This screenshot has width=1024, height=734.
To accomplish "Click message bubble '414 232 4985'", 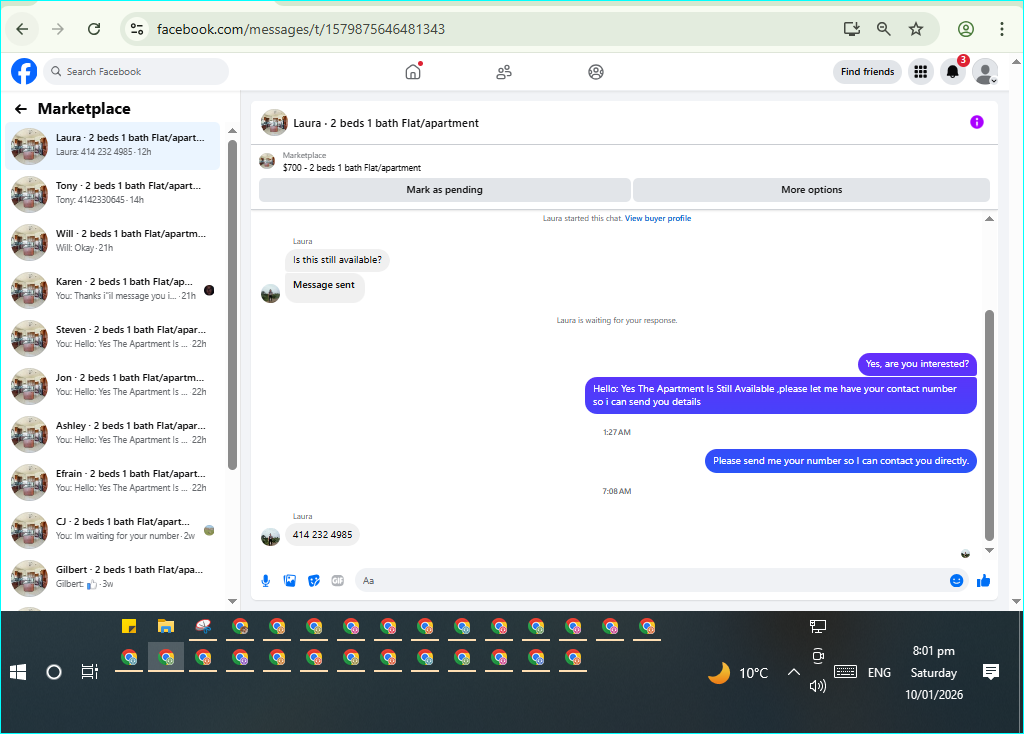I will click(x=323, y=535).
